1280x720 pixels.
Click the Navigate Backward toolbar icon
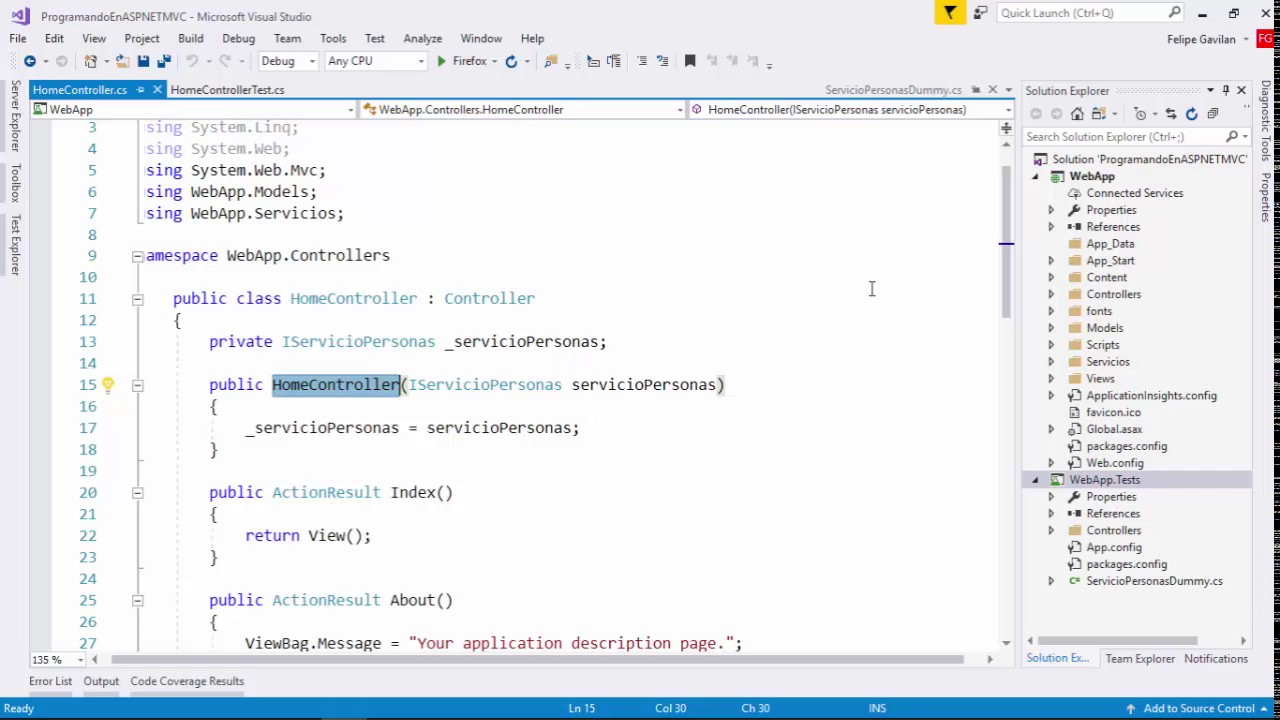pos(30,61)
